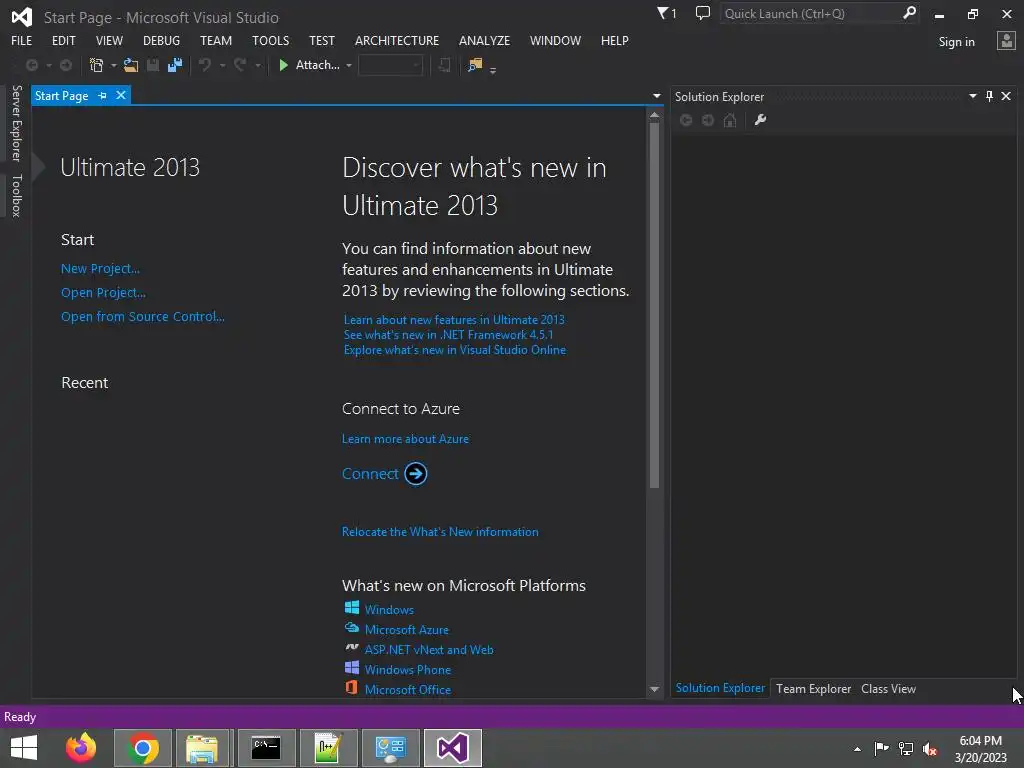The image size is (1024, 768).
Task: Open Solution Explorer window position dropdown
Action: point(972,96)
